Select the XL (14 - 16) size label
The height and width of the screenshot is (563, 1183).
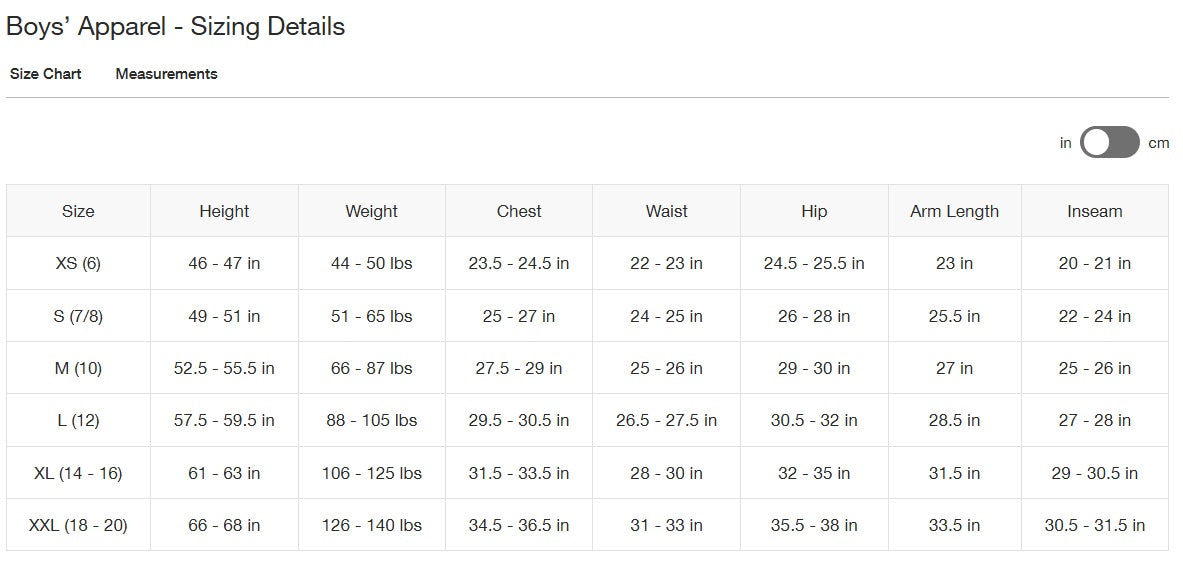pyautogui.click(x=78, y=473)
